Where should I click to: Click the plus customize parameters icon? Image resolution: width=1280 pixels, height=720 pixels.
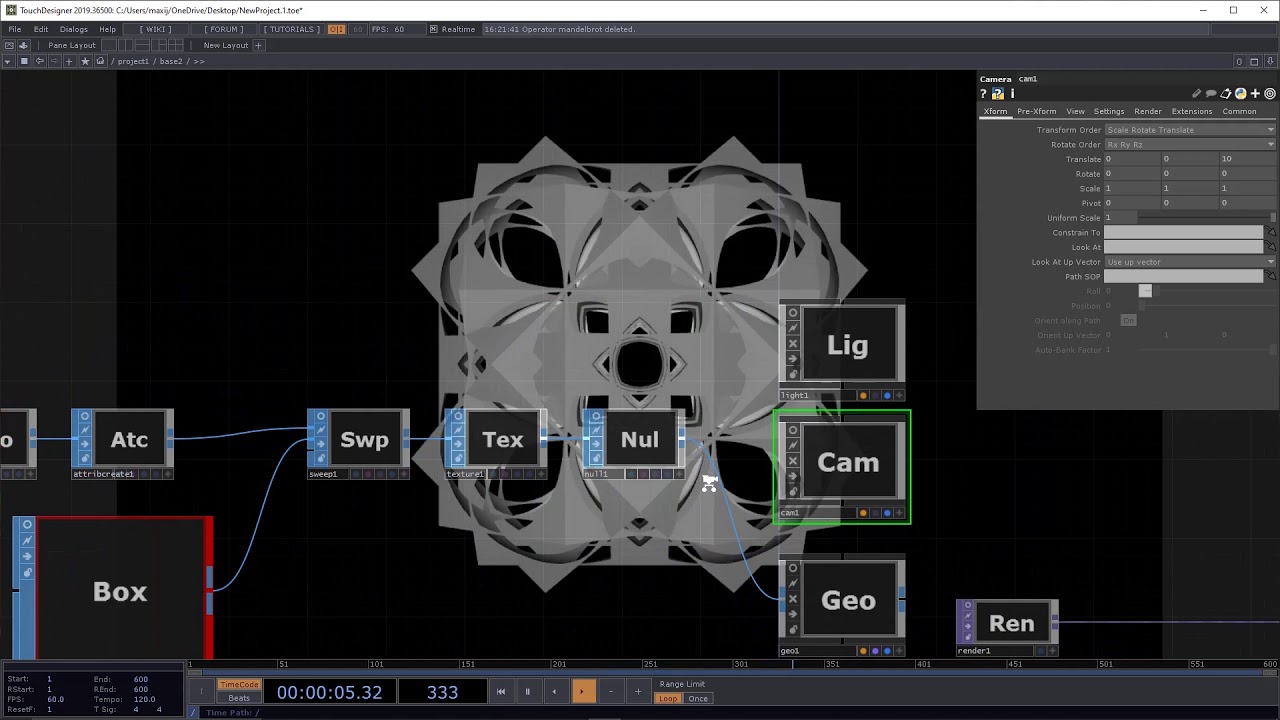(x=1255, y=94)
